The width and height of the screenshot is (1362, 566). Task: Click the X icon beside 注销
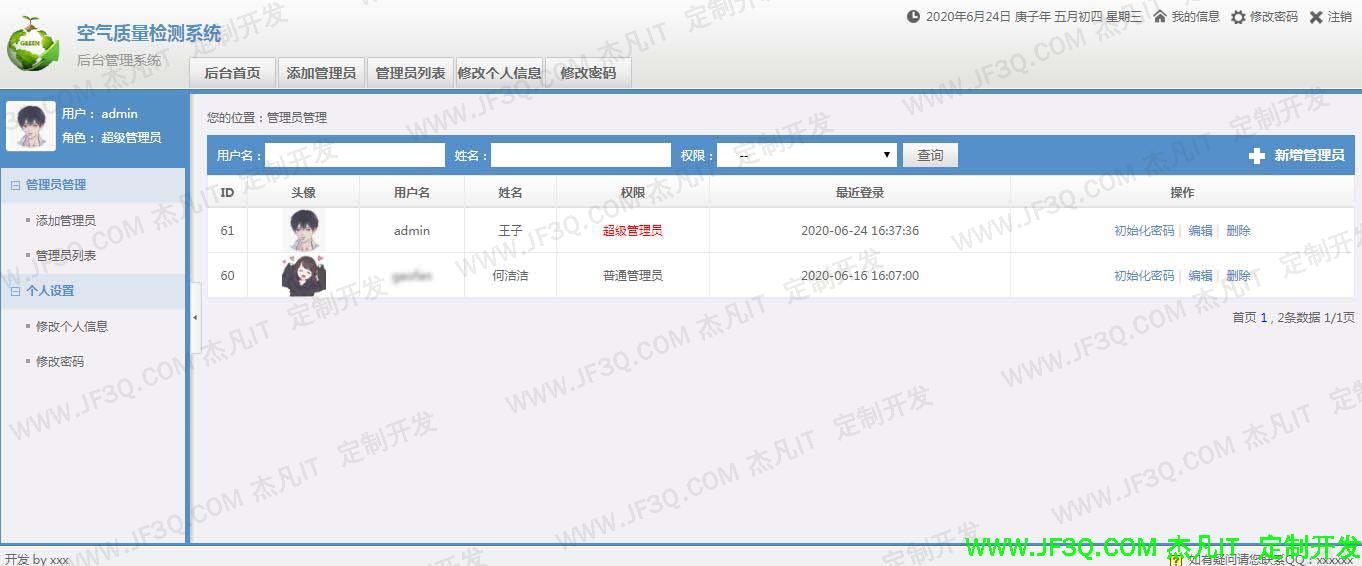tap(1316, 17)
